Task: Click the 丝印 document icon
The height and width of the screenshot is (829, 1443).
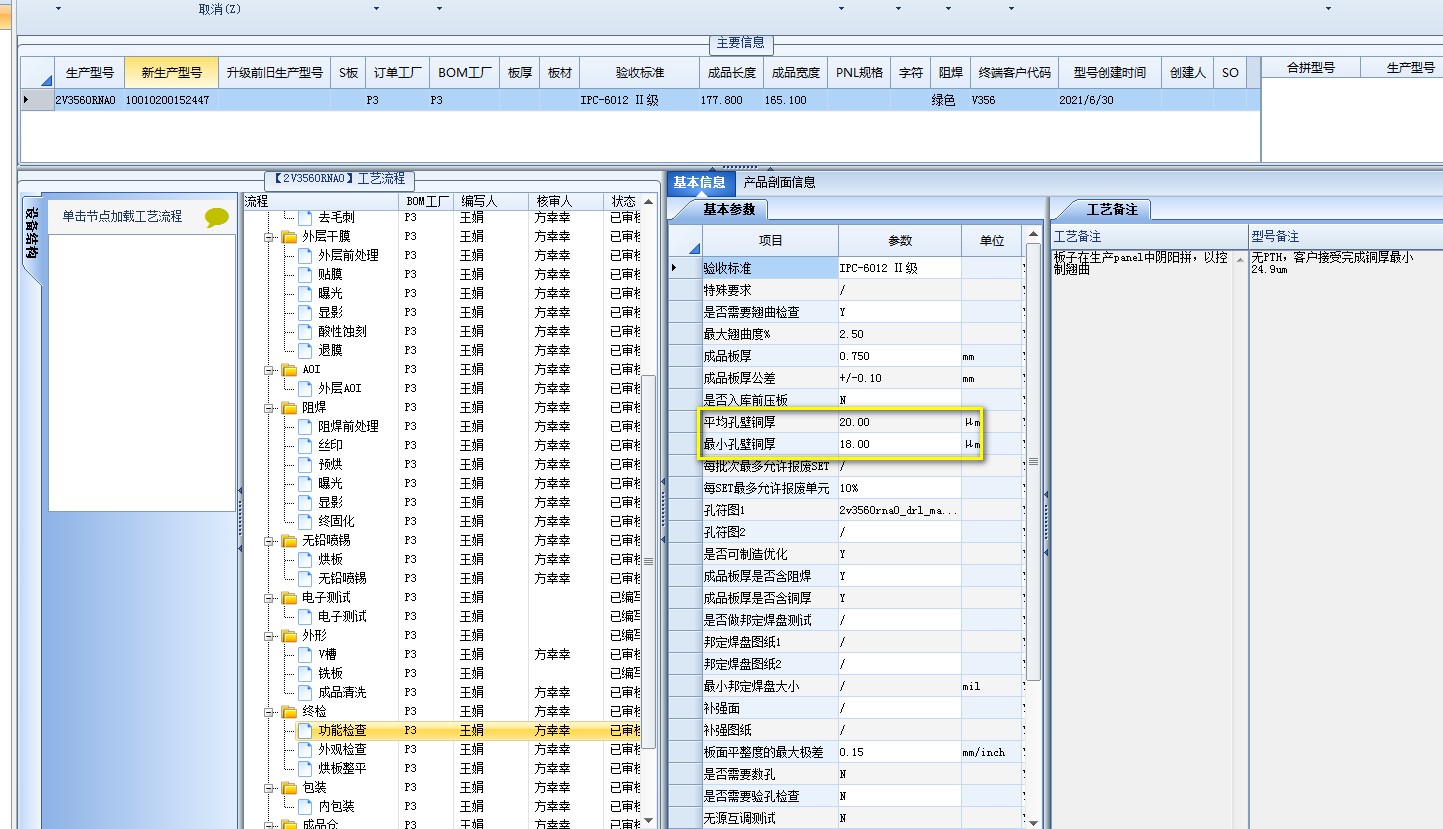Action: click(305, 446)
